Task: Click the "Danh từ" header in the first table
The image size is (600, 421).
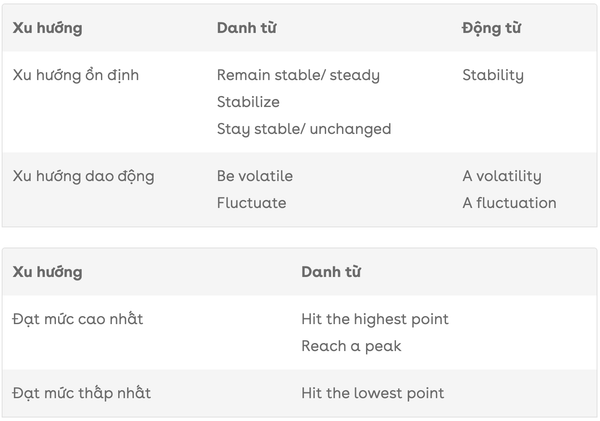Action: [246, 28]
